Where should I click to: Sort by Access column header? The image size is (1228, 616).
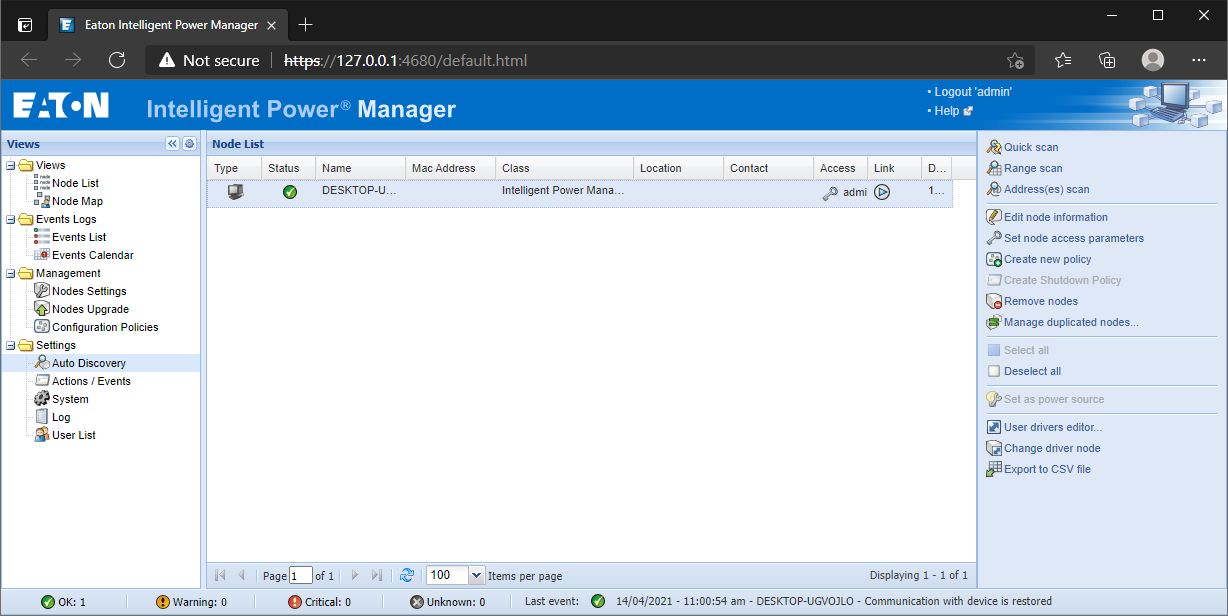tap(840, 168)
